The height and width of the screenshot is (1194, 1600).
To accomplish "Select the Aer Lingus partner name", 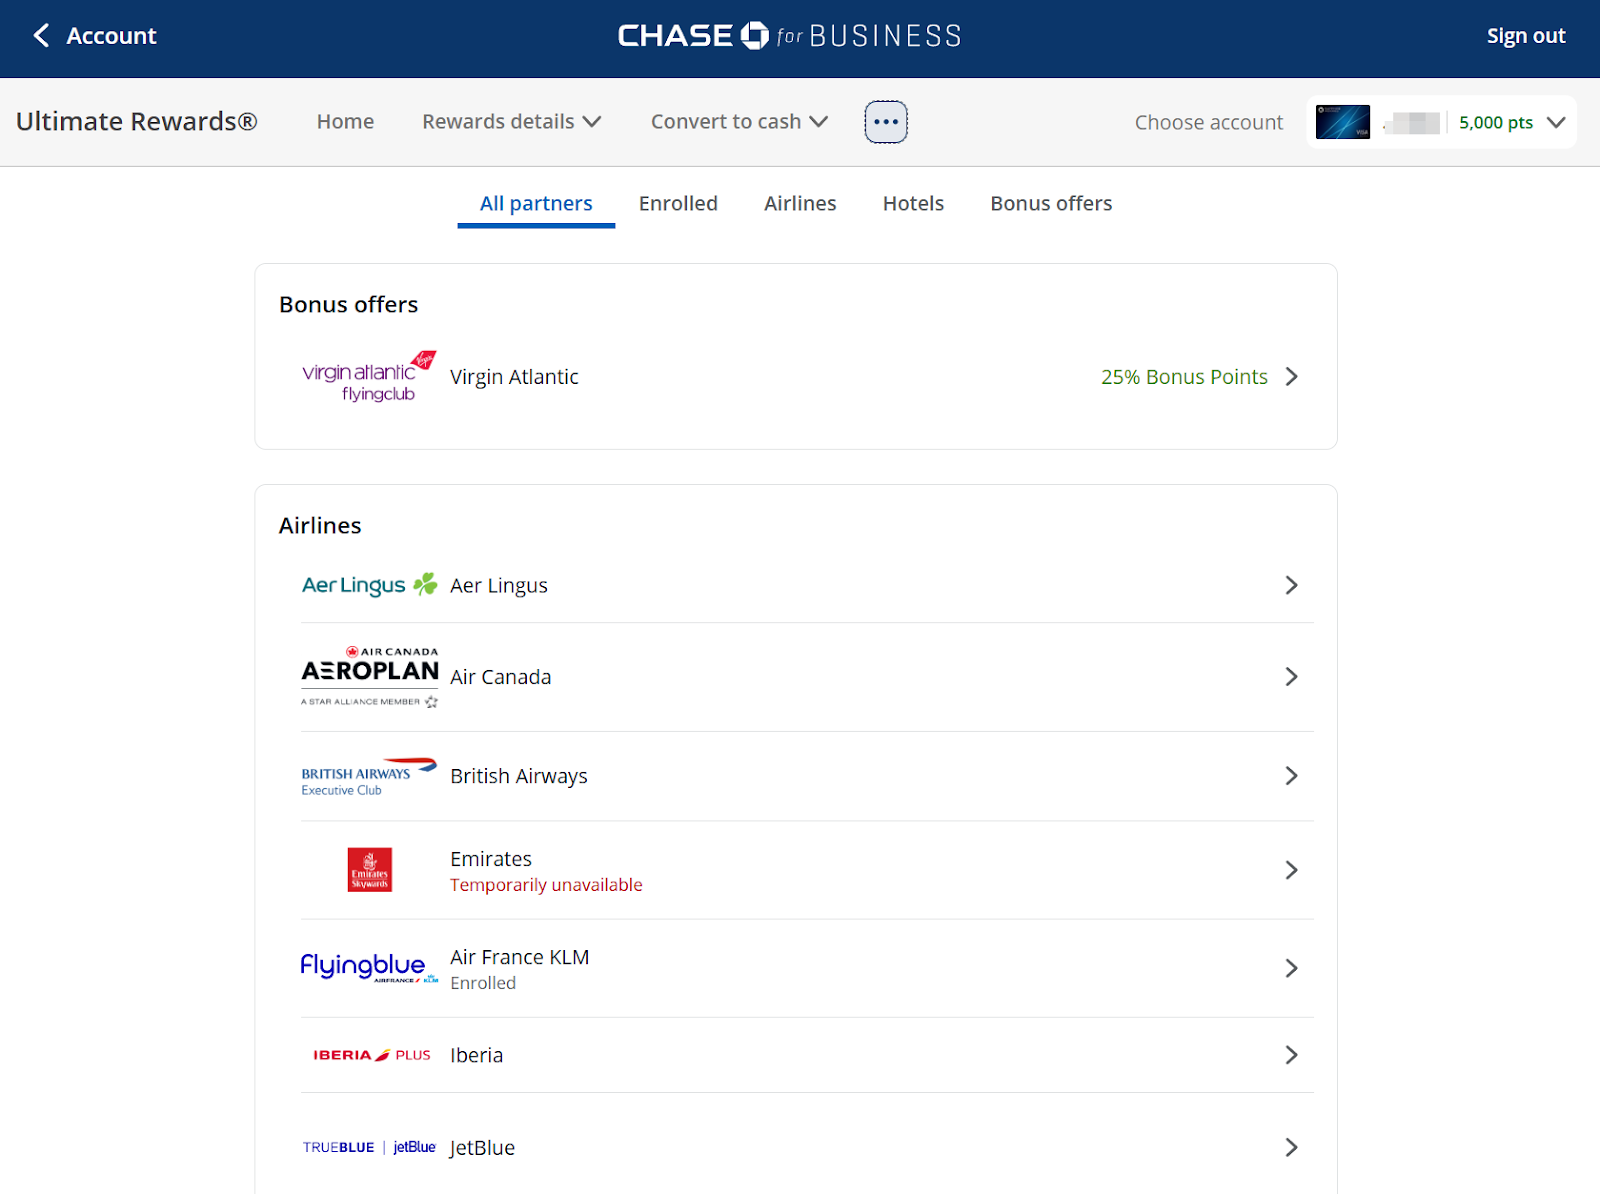I will coord(499,586).
